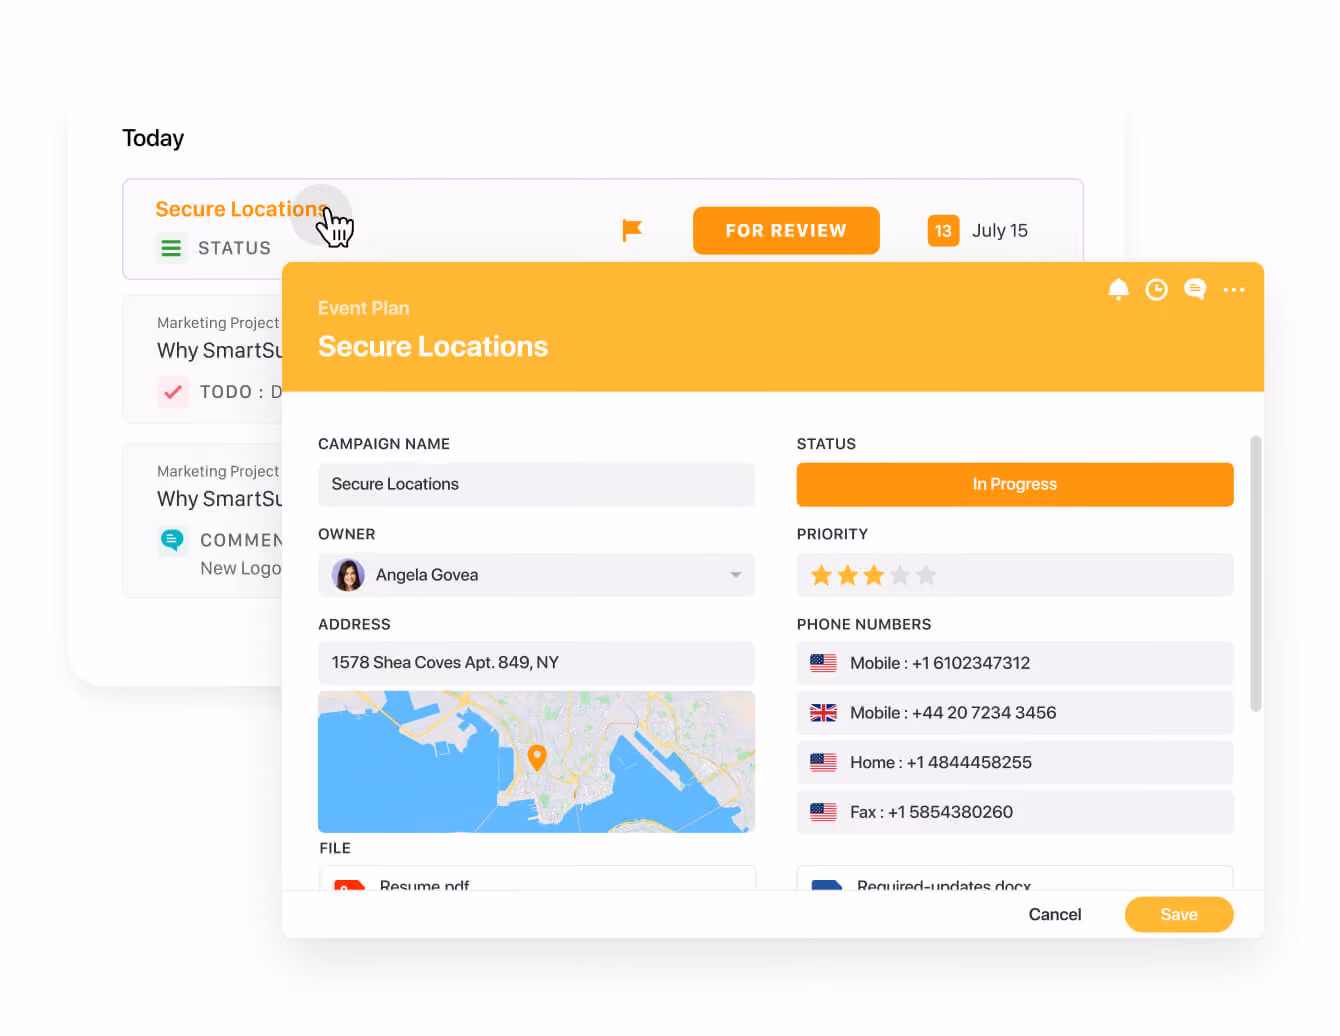Screen dimensions: 1340x1036
Task: Click the notification bell icon
Action: pos(1118,289)
